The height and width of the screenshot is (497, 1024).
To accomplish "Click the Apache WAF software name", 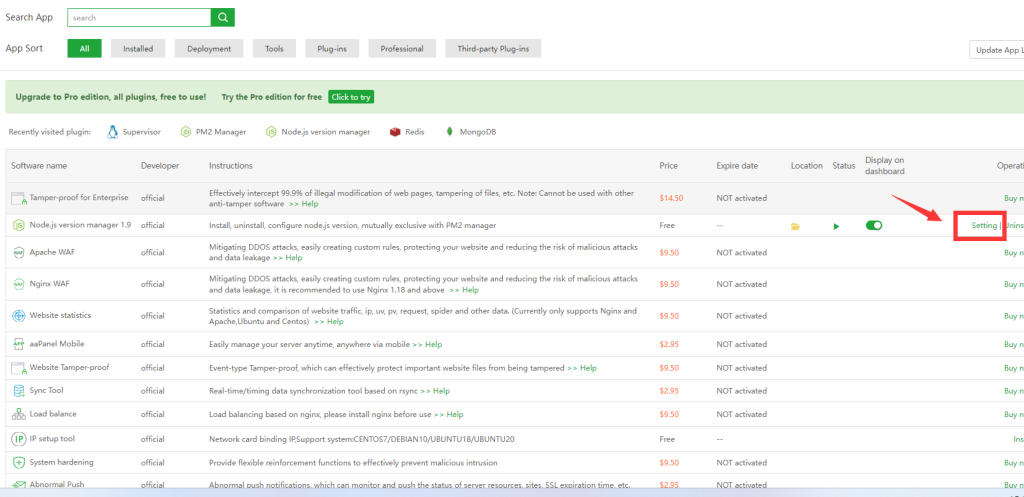I will click(x=52, y=252).
